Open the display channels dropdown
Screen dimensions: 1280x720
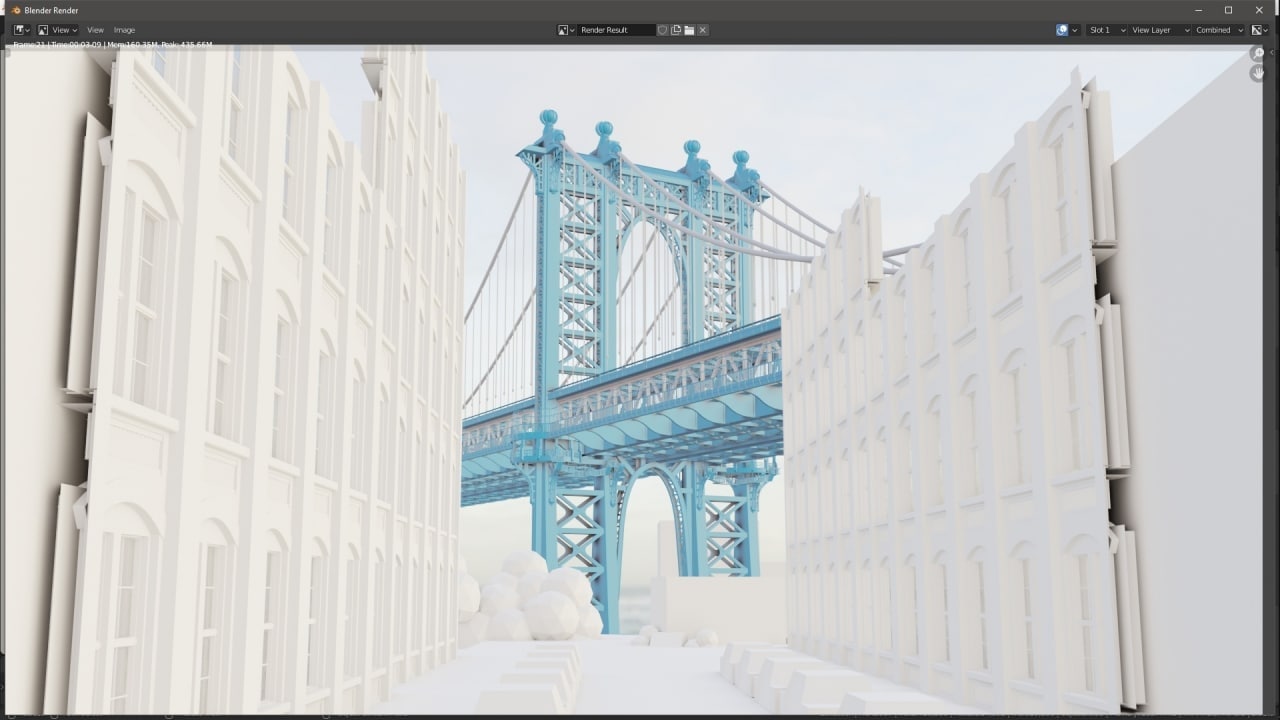pyautogui.click(x=1260, y=30)
